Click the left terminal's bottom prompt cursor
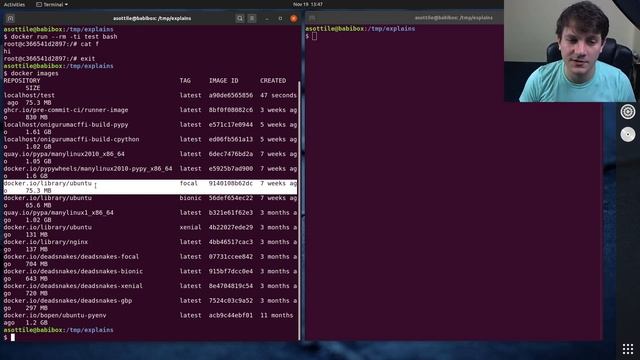640x360 pixels. (13, 337)
